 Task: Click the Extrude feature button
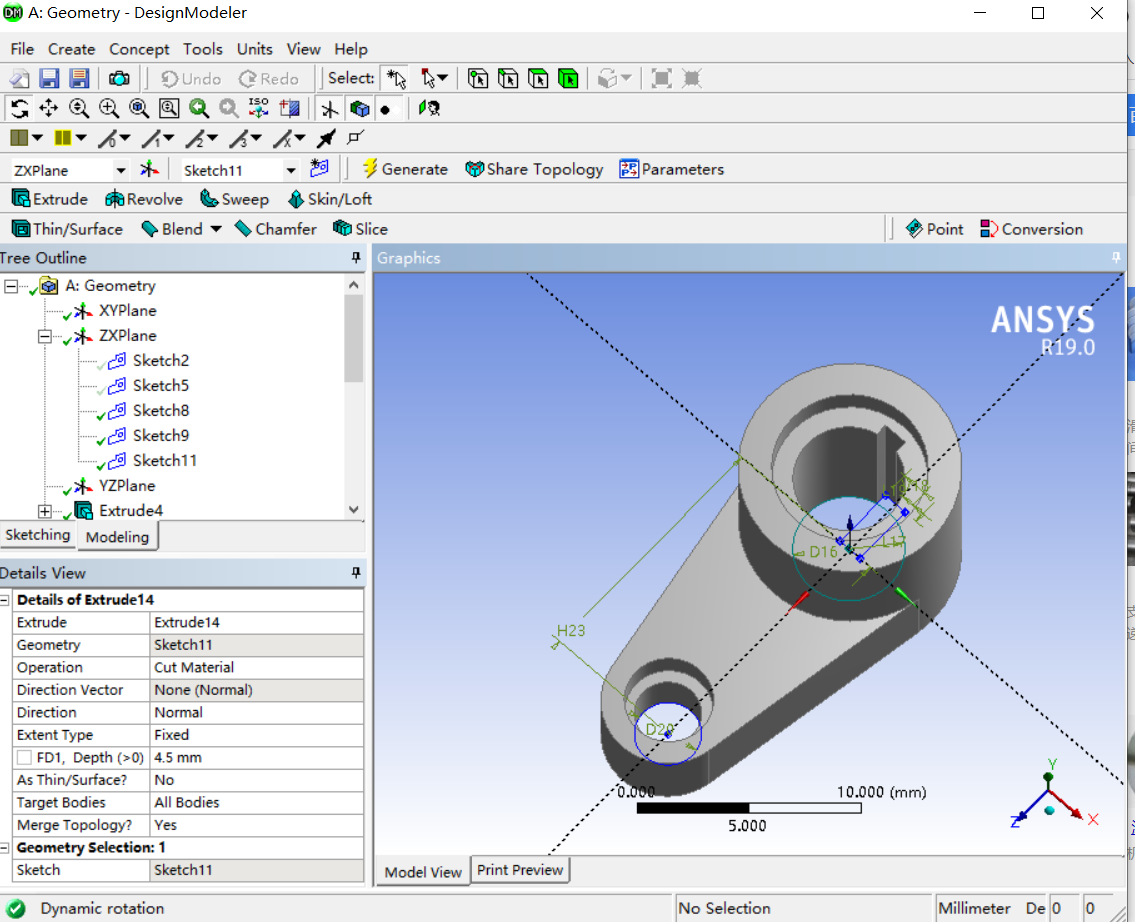[50, 199]
